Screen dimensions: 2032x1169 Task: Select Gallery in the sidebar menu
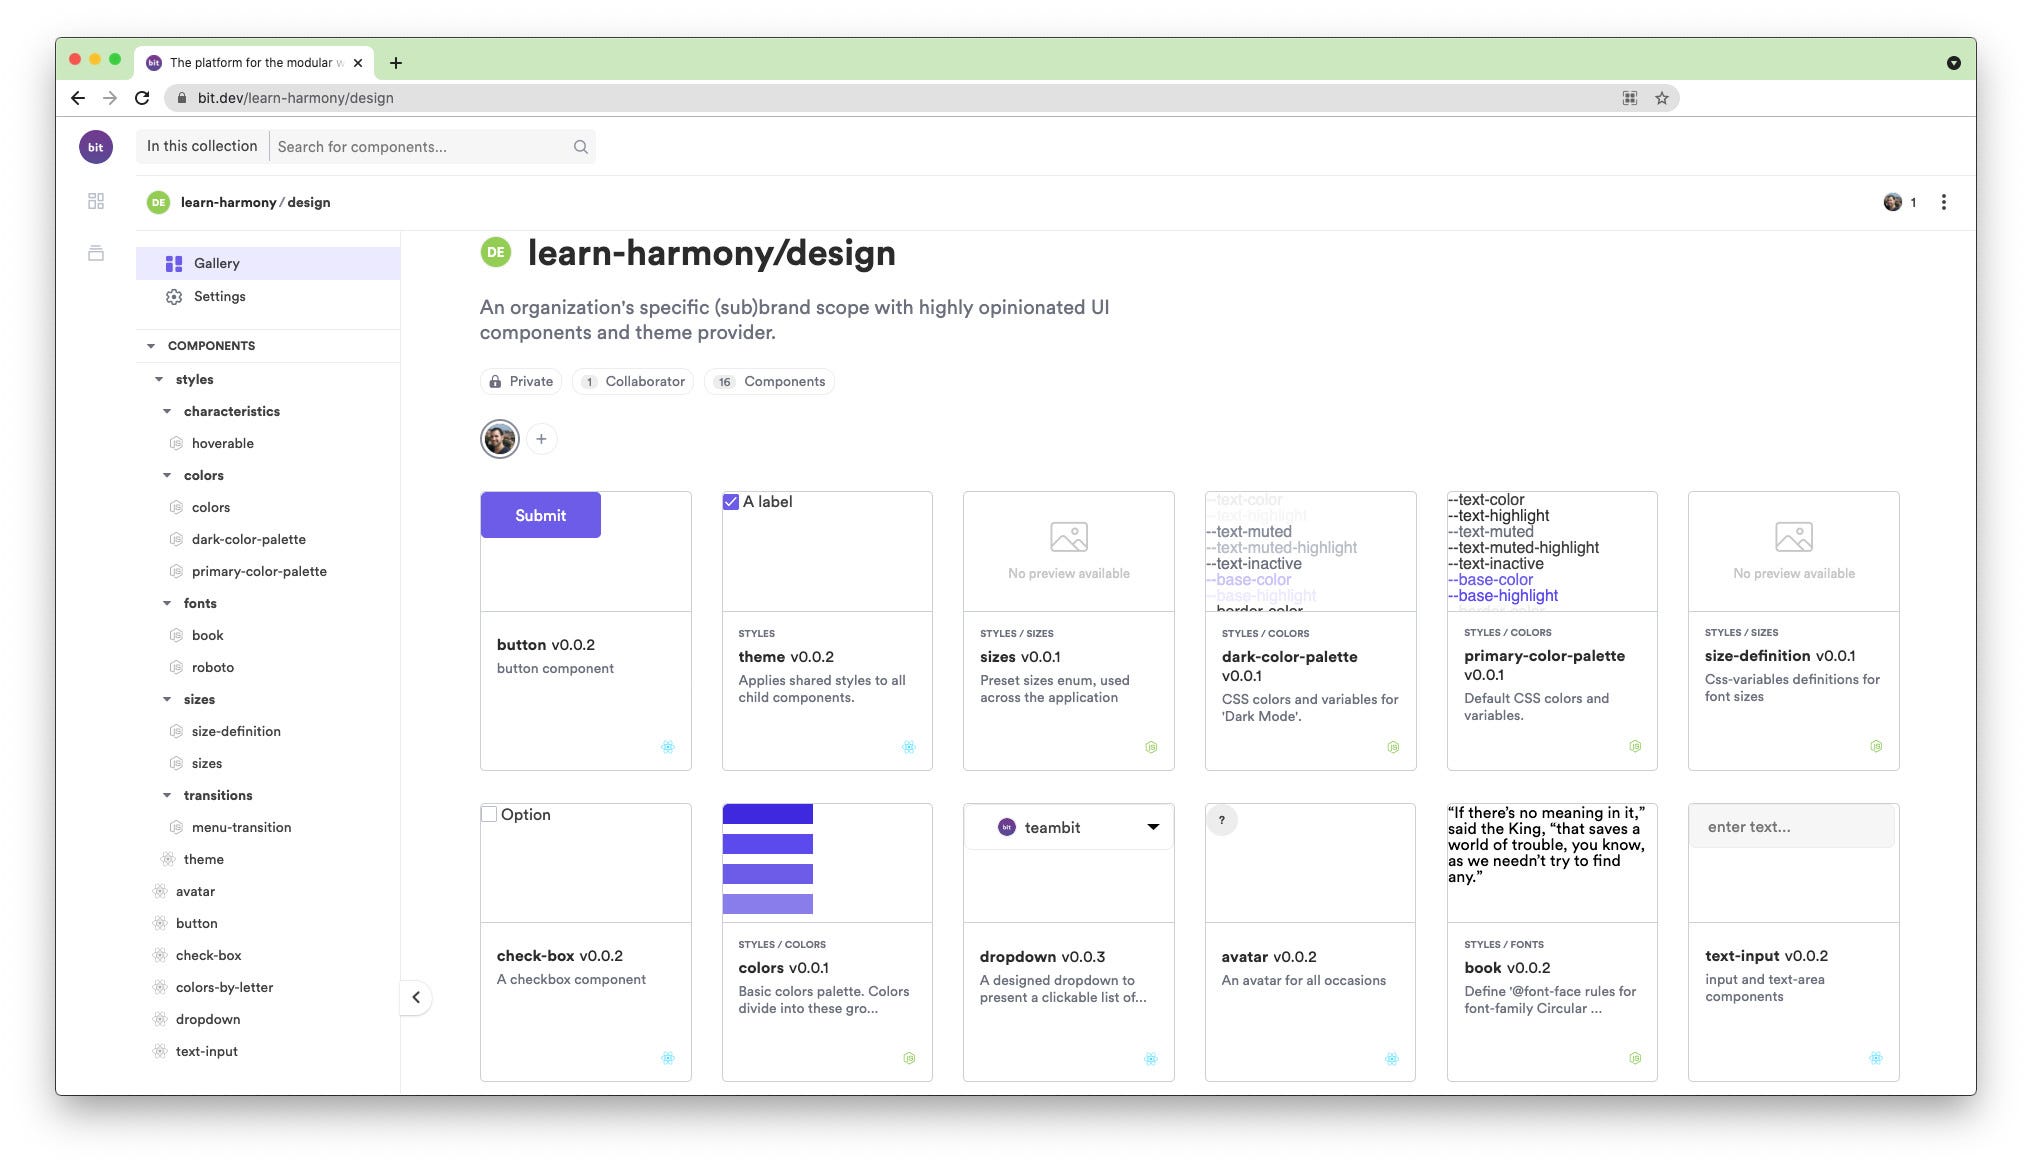[216, 263]
